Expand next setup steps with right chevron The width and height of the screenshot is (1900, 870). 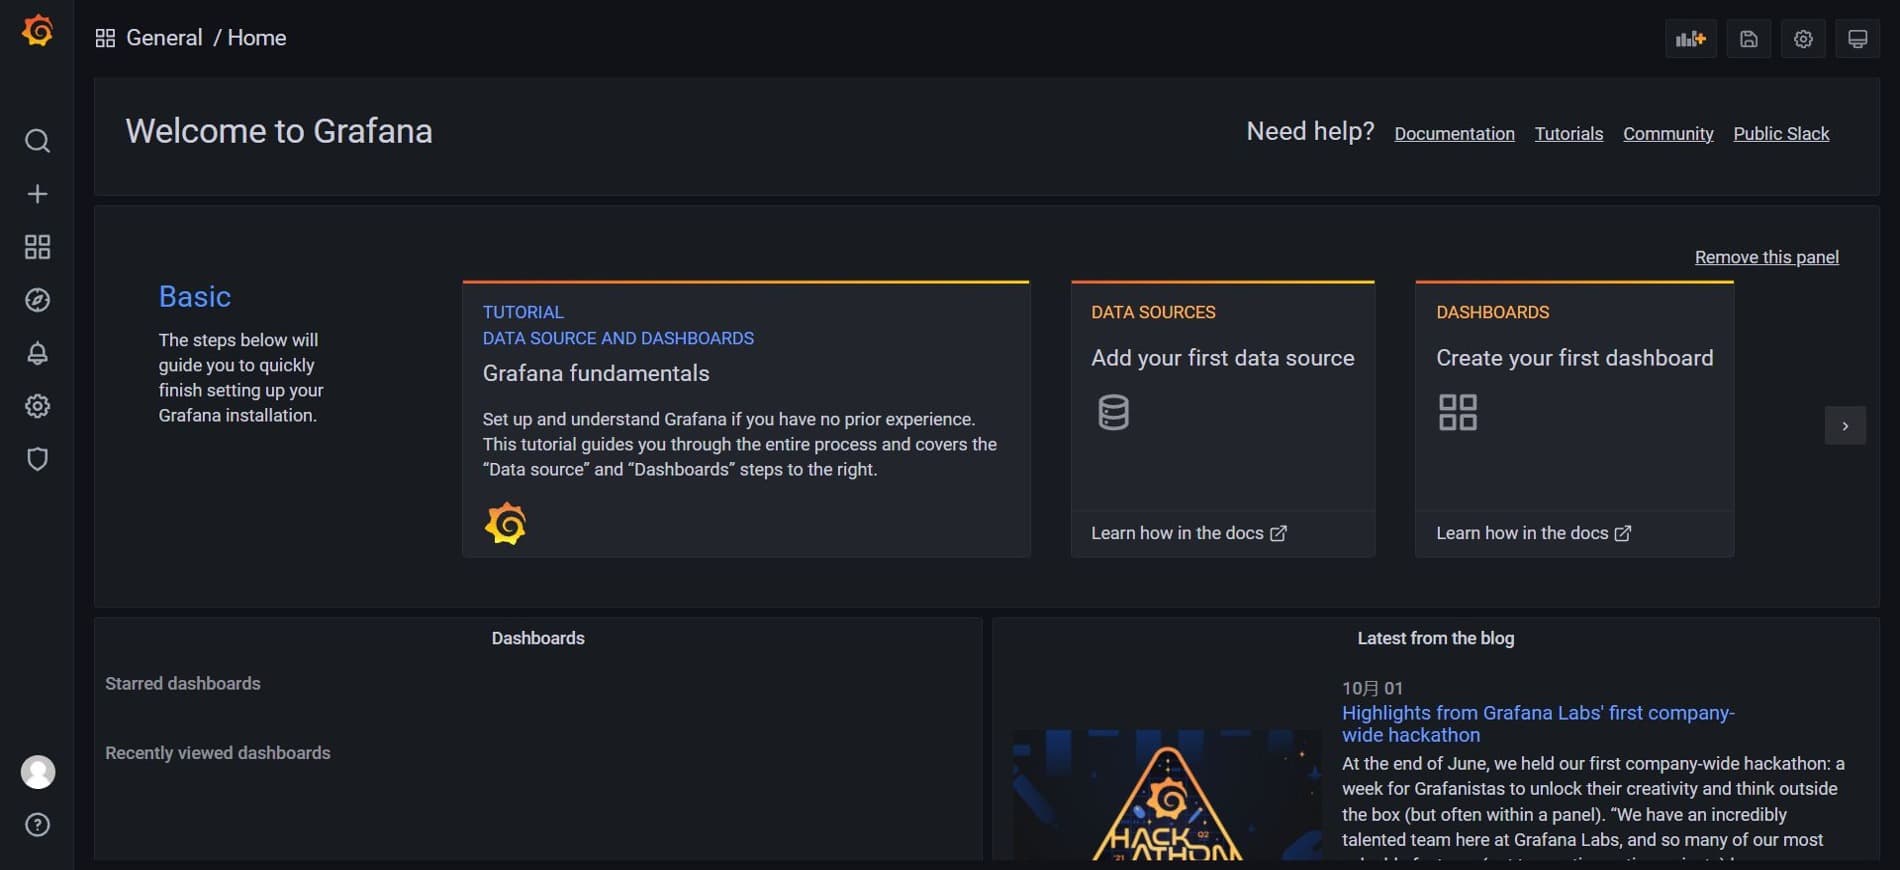[1845, 426]
